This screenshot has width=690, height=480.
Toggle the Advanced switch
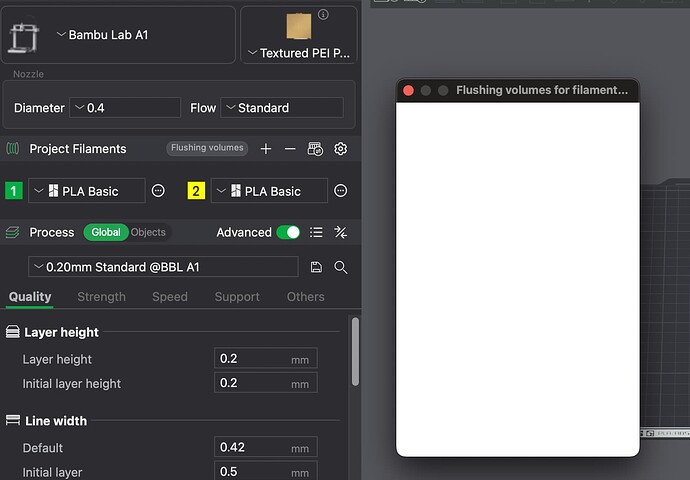pos(288,232)
